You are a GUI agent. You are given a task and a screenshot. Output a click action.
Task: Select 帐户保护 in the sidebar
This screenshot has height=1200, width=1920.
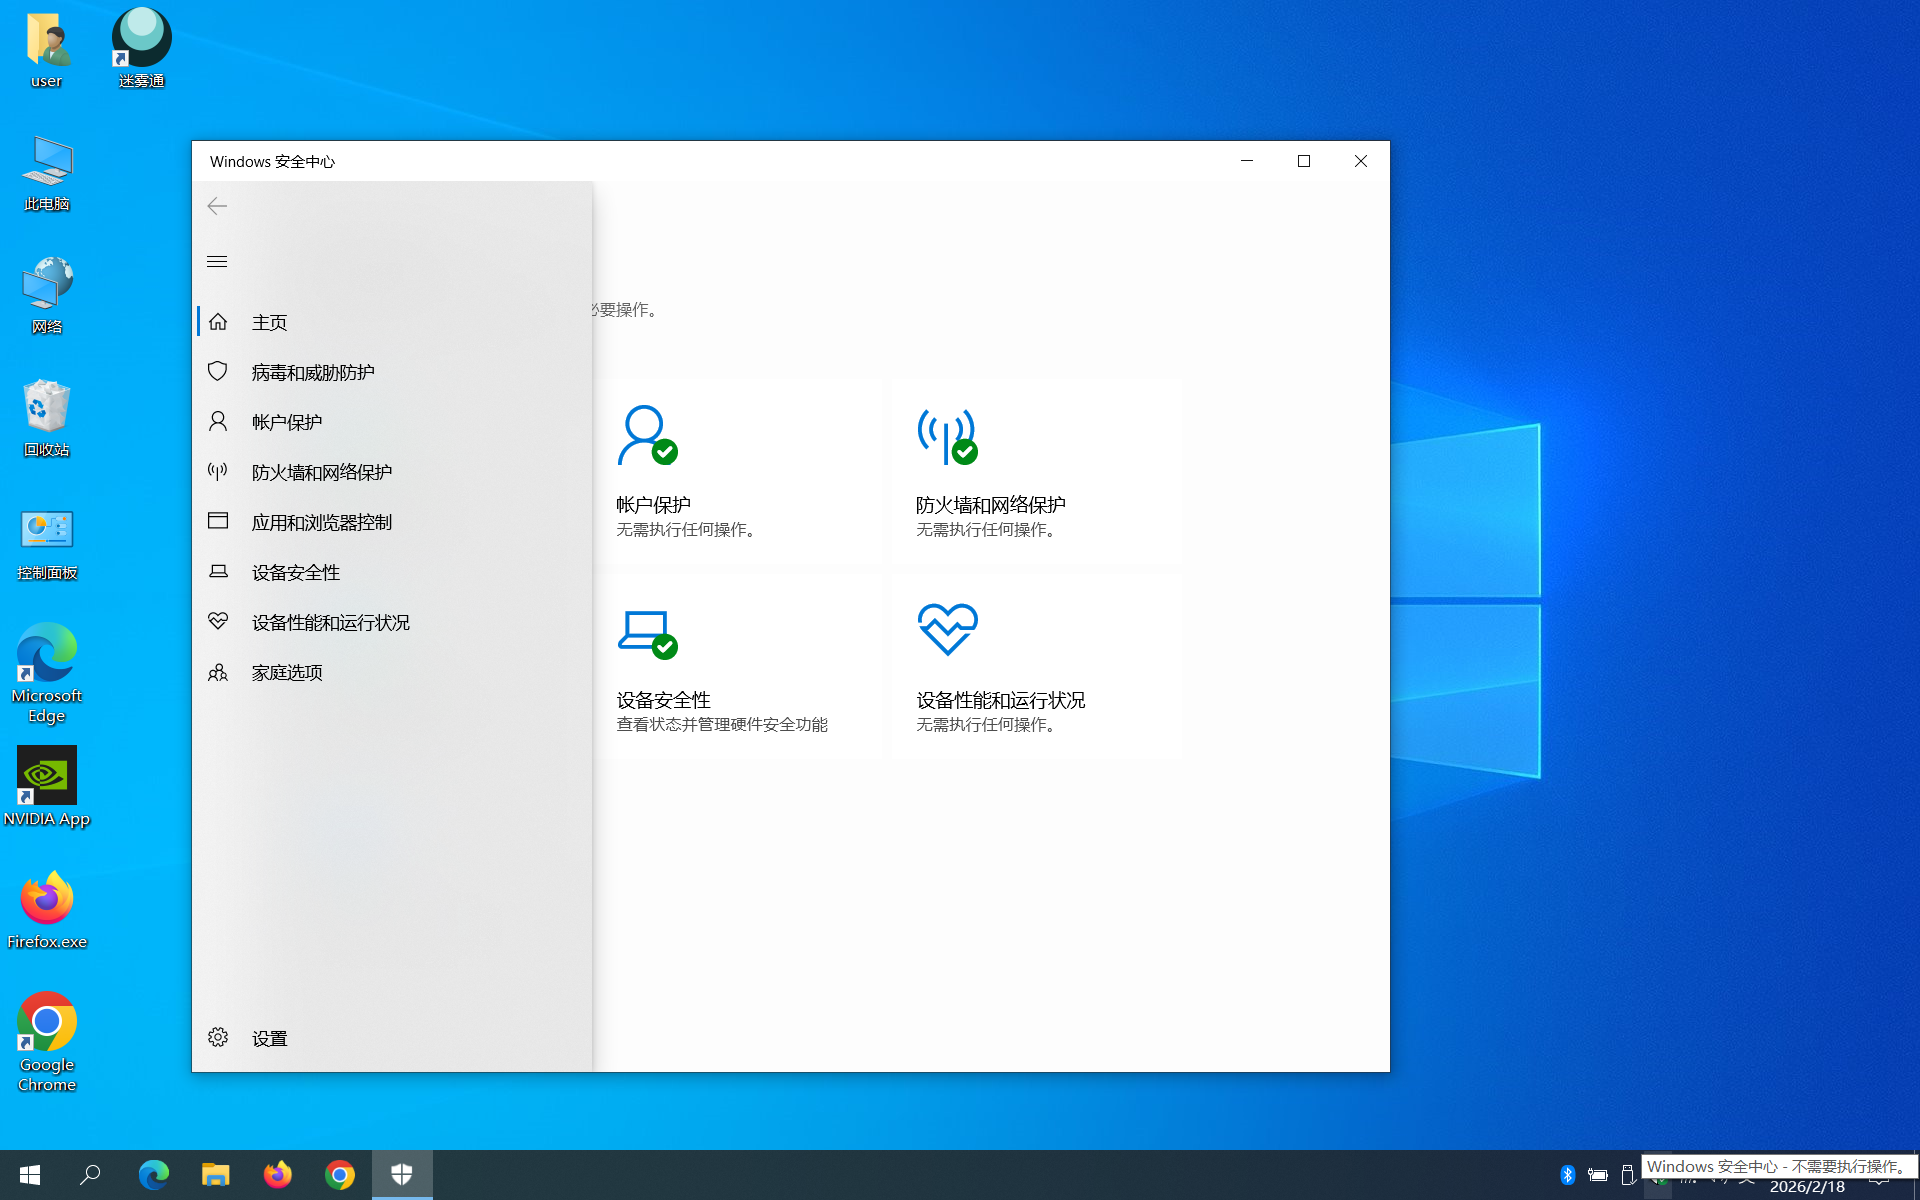286,422
